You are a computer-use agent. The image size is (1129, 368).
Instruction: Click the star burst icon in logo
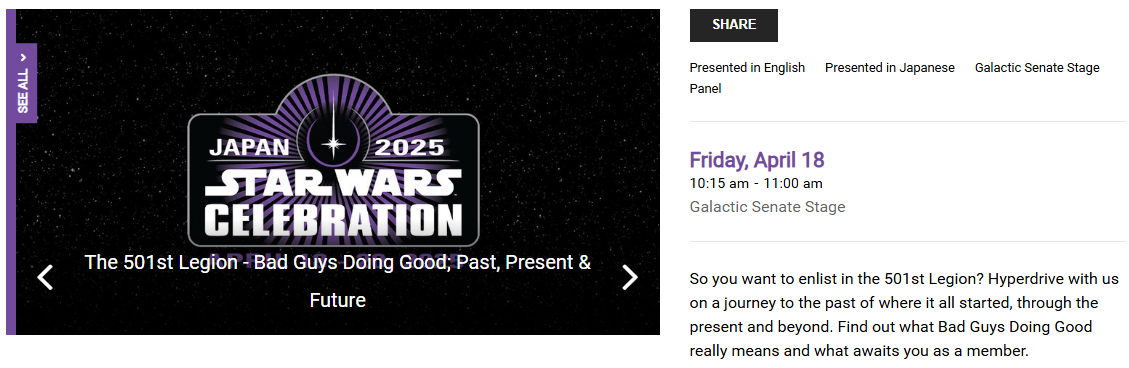click(x=333, y=144)
